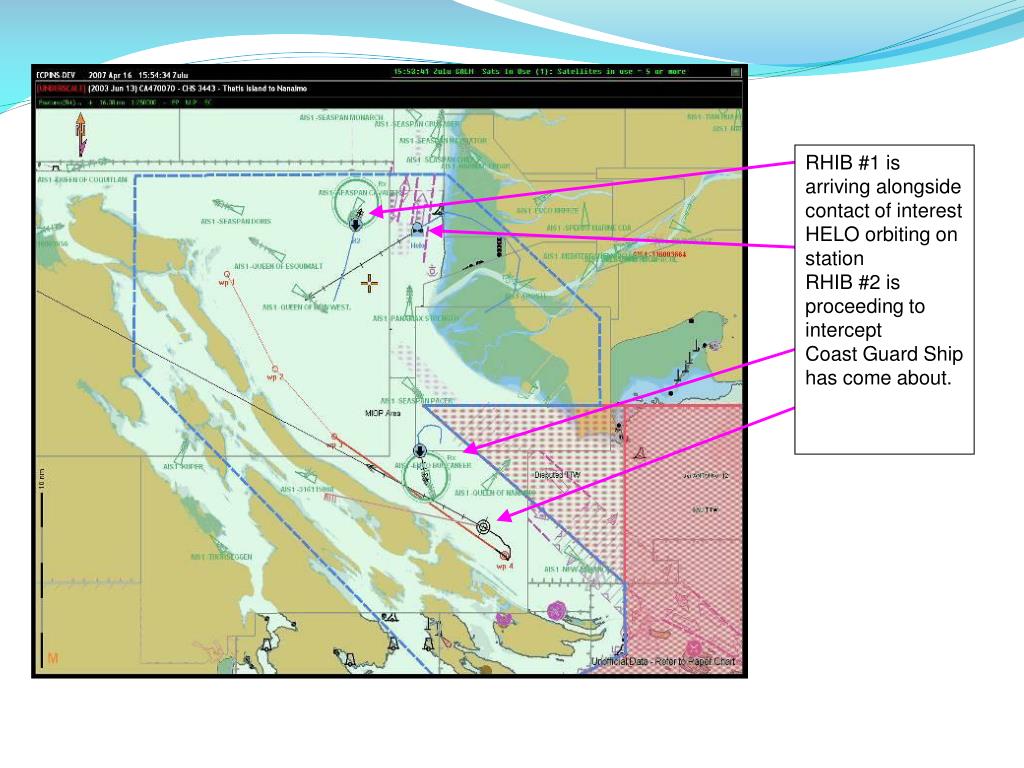Click the Coast Guard ship bullseye target symbol

tap(483, 526)
